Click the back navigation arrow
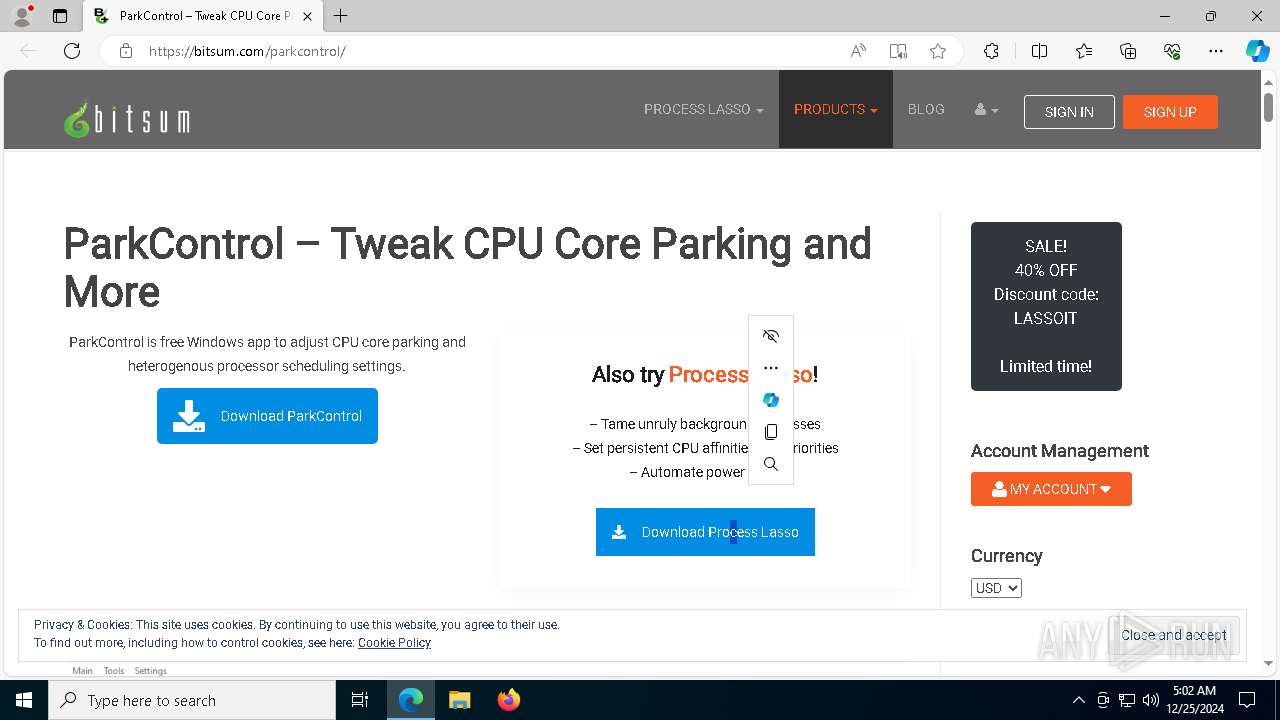Screen dimensions: 1280x720 [28, 51]
